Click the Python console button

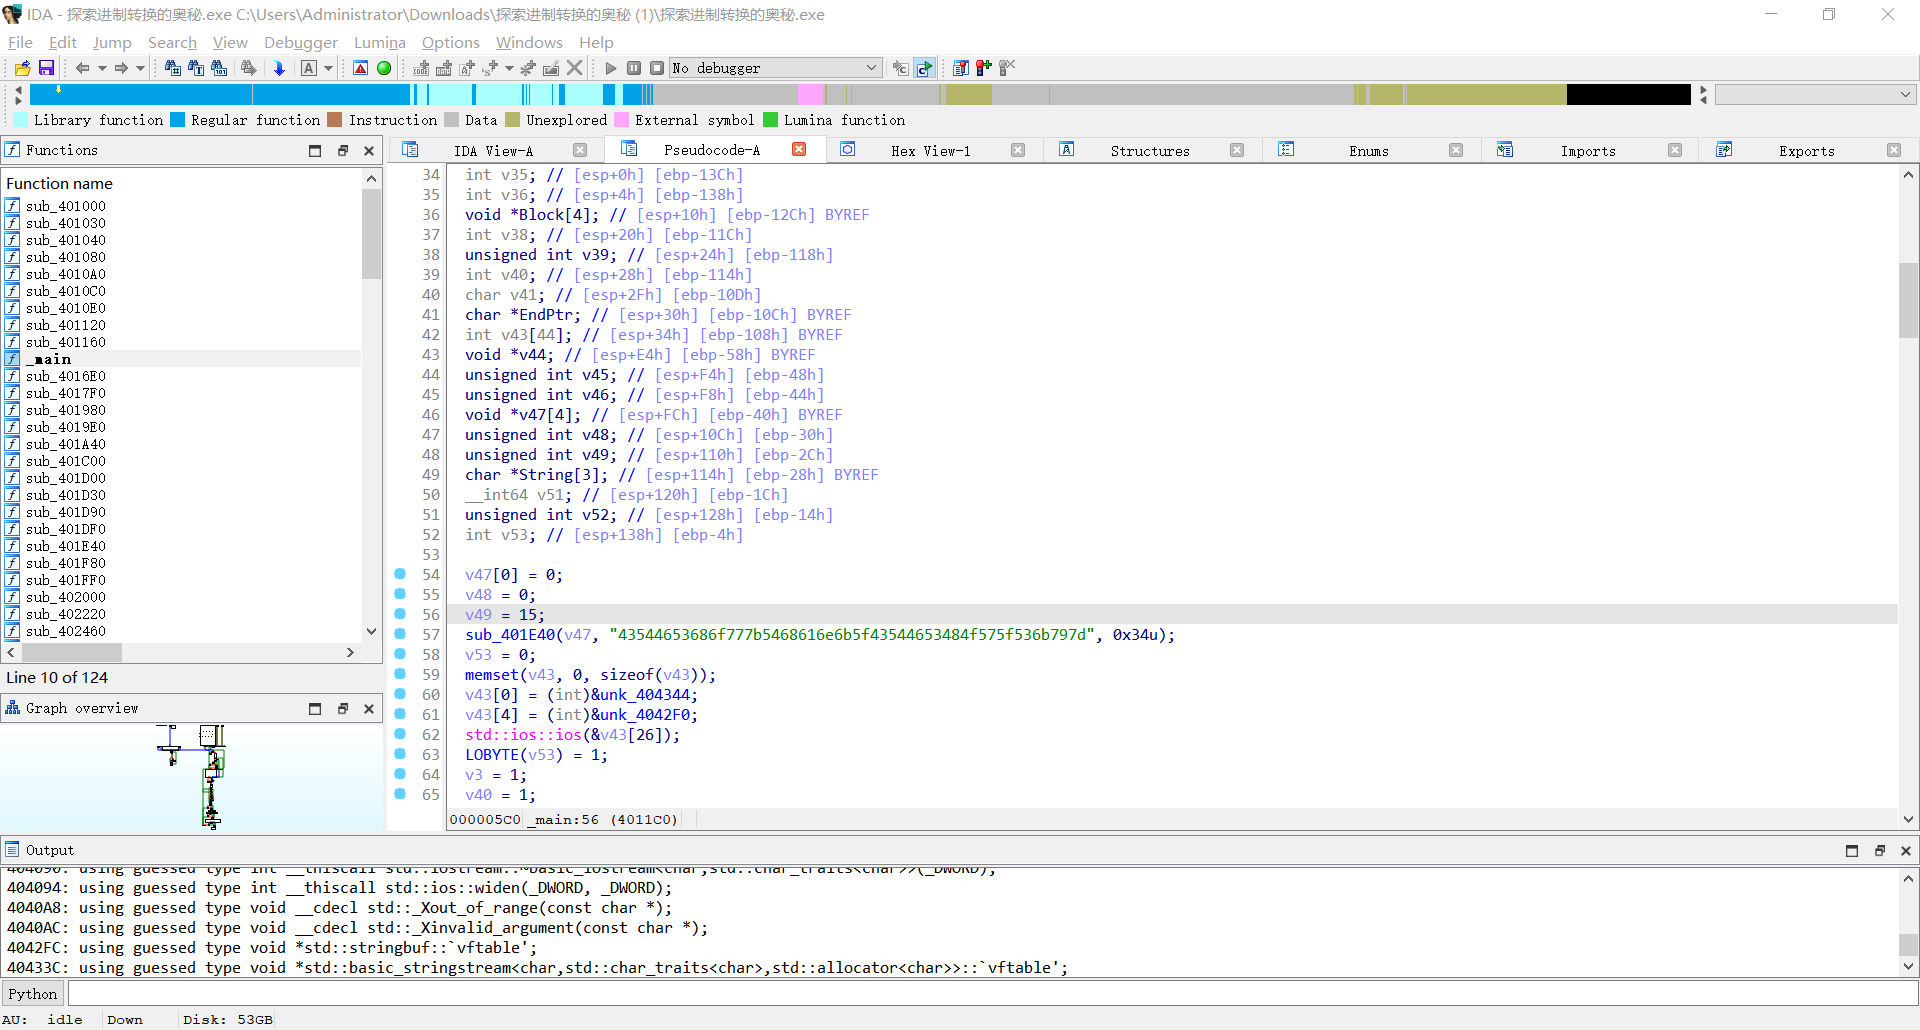33,993
